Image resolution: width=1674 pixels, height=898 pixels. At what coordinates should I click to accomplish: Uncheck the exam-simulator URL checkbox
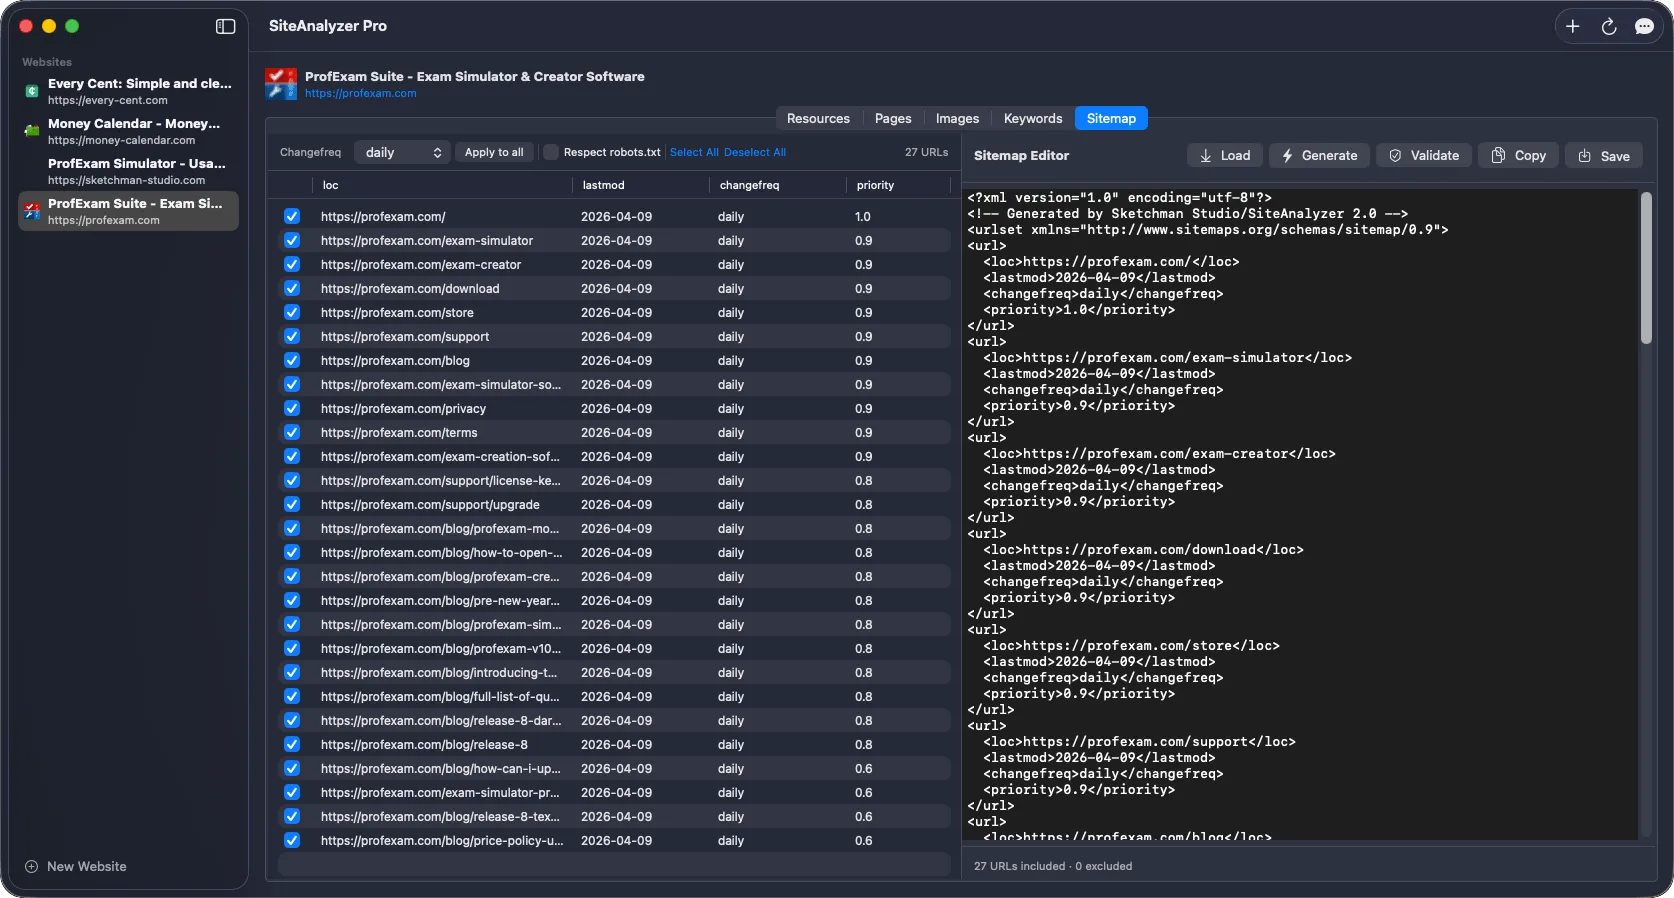point(292,240)
